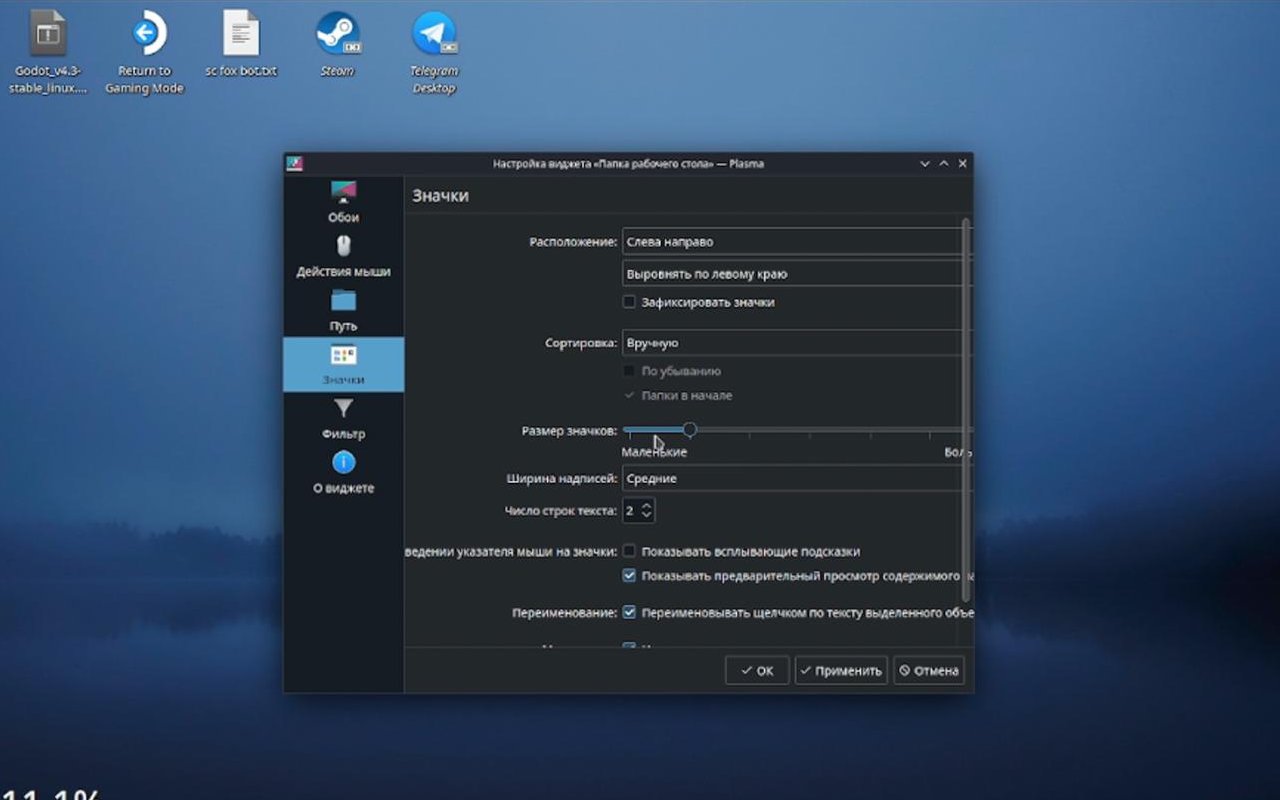1280x800 pixels.
Task: Open the Обои (Wallpaper) section icon
Action: point(343,192)
